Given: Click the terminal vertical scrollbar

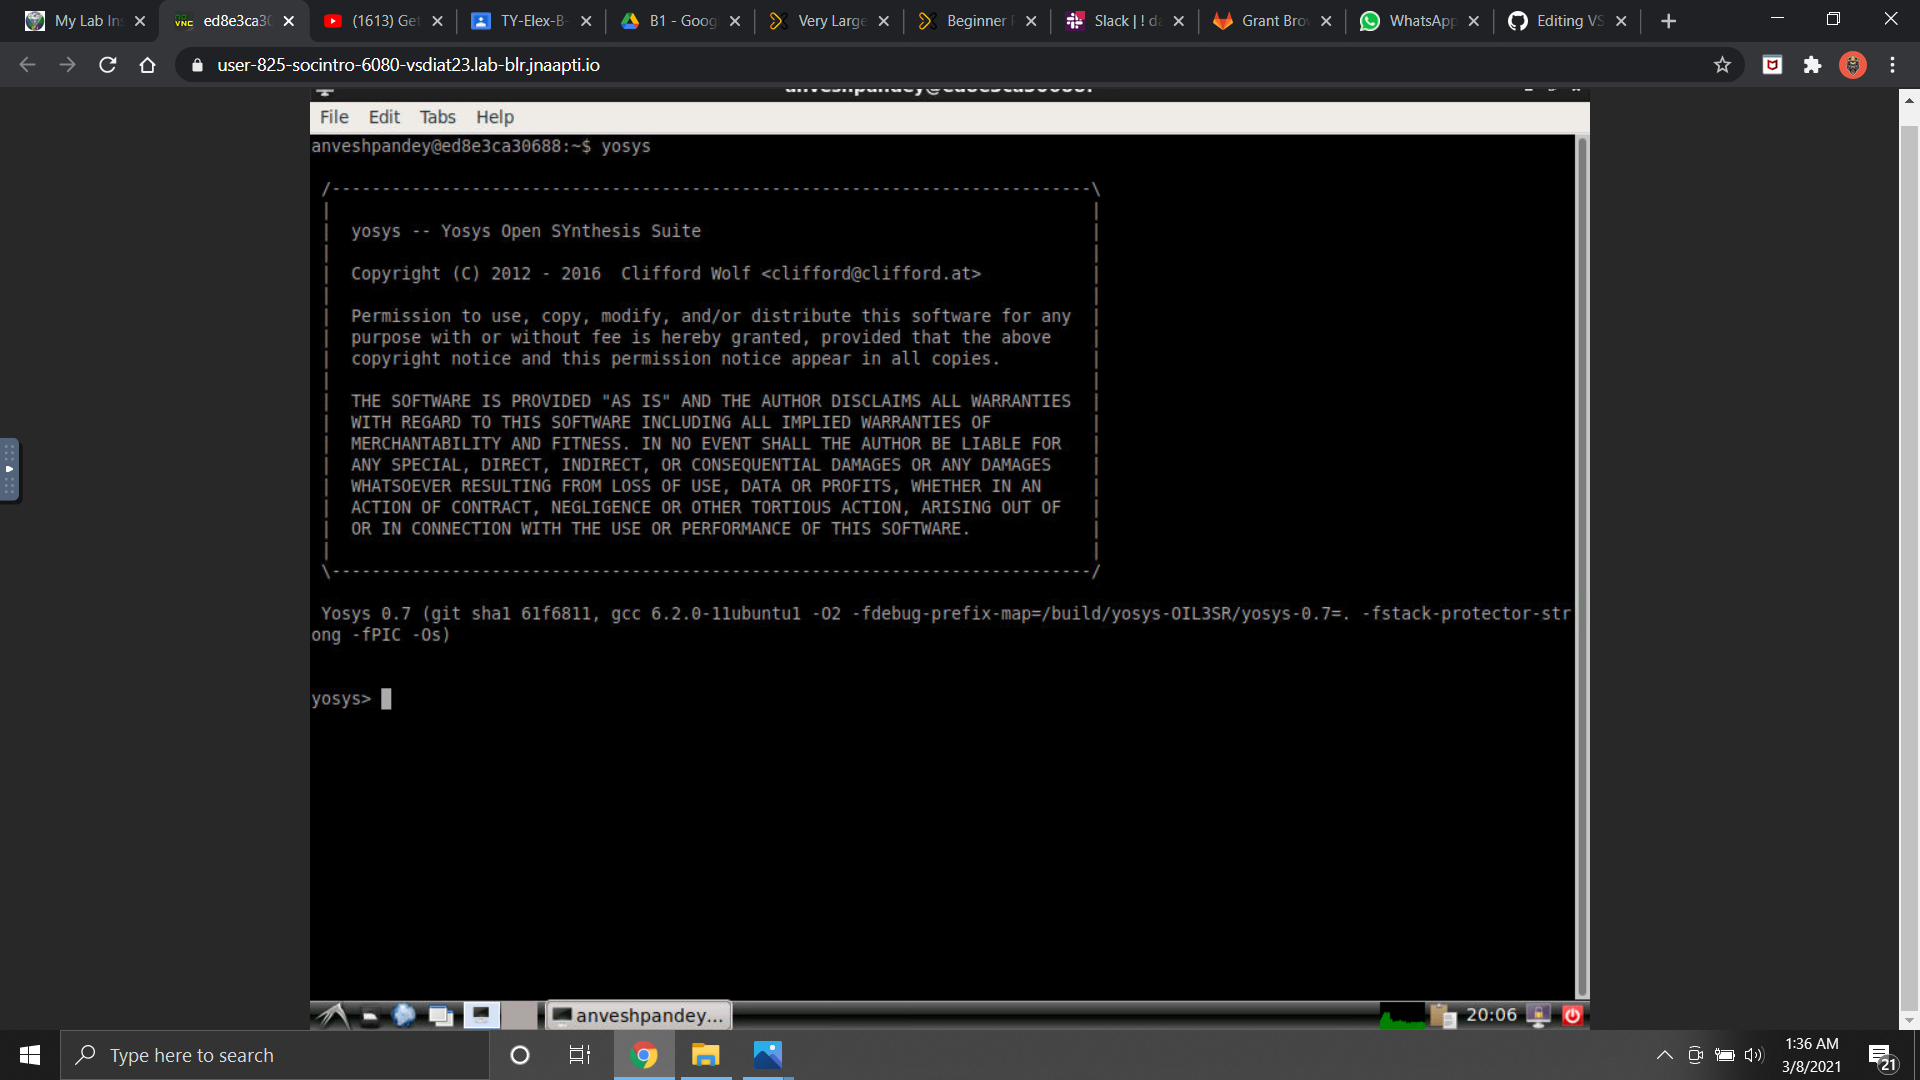Looking at the screenshot, I should point(1582,568).
